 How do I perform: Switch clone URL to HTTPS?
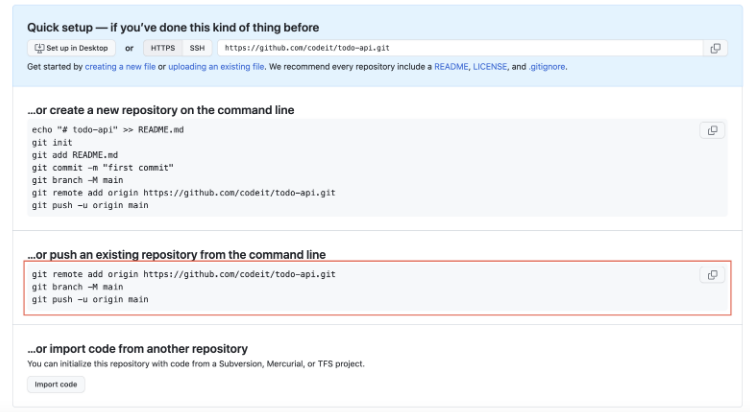pos(163,48)
